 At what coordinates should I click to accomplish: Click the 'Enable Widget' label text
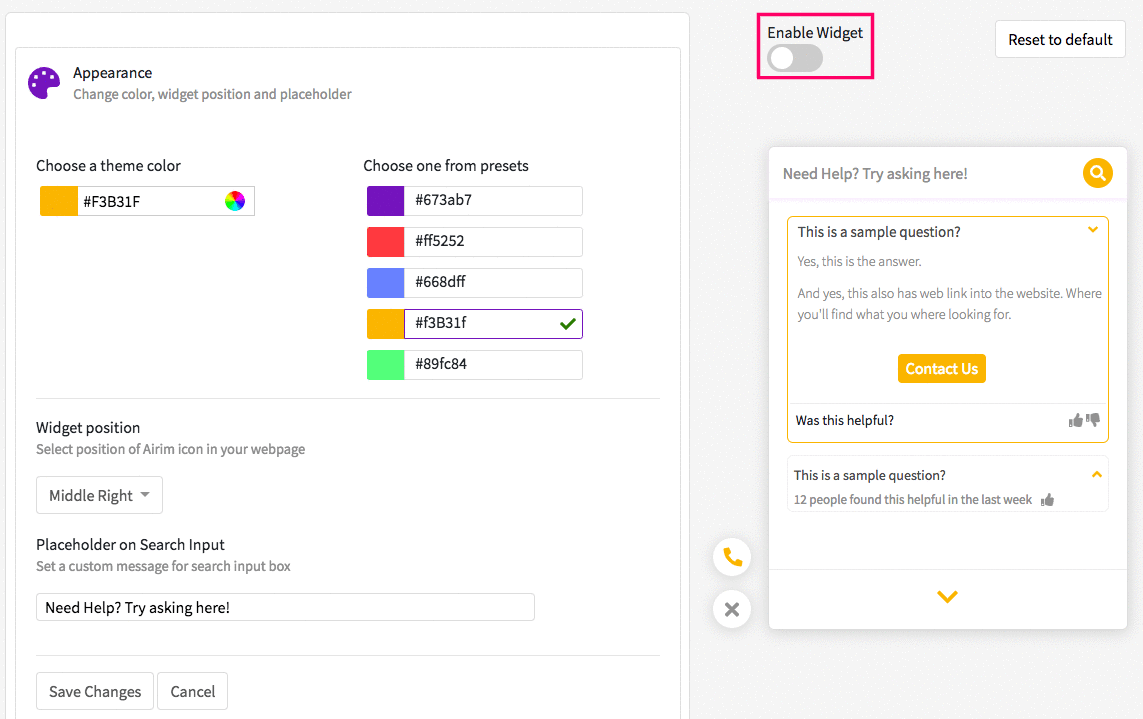pyautogui.click(x=815, y=33)
